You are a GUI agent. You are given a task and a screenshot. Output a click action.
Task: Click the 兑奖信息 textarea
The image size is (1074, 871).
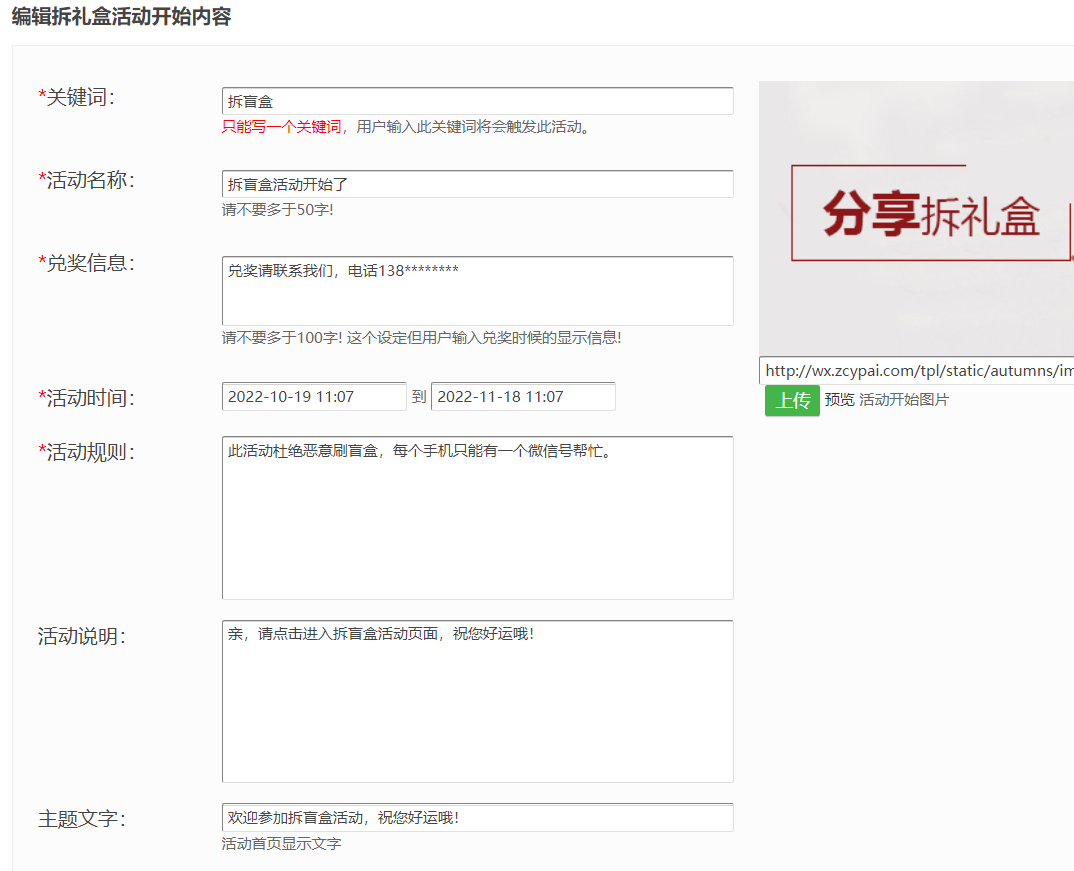[x=477, y=291]
